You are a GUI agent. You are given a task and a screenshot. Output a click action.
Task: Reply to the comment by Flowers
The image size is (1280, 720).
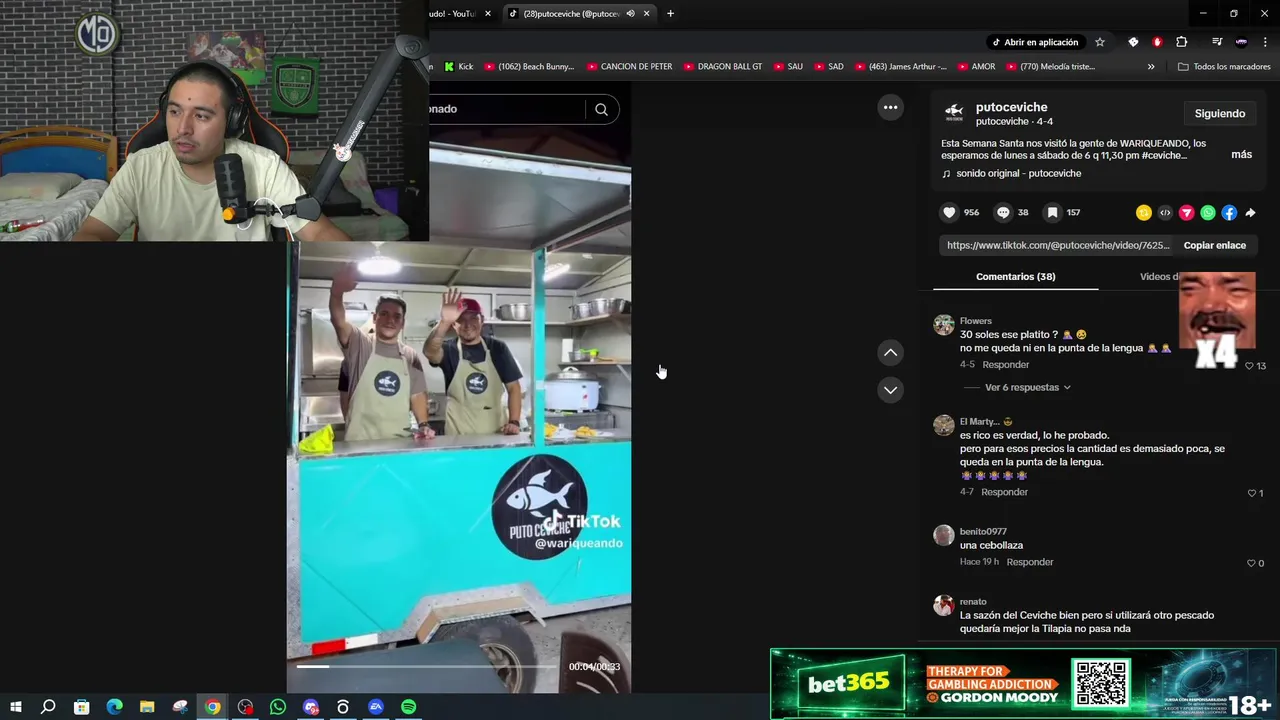pyautogui.click(x=1005, y=365)
